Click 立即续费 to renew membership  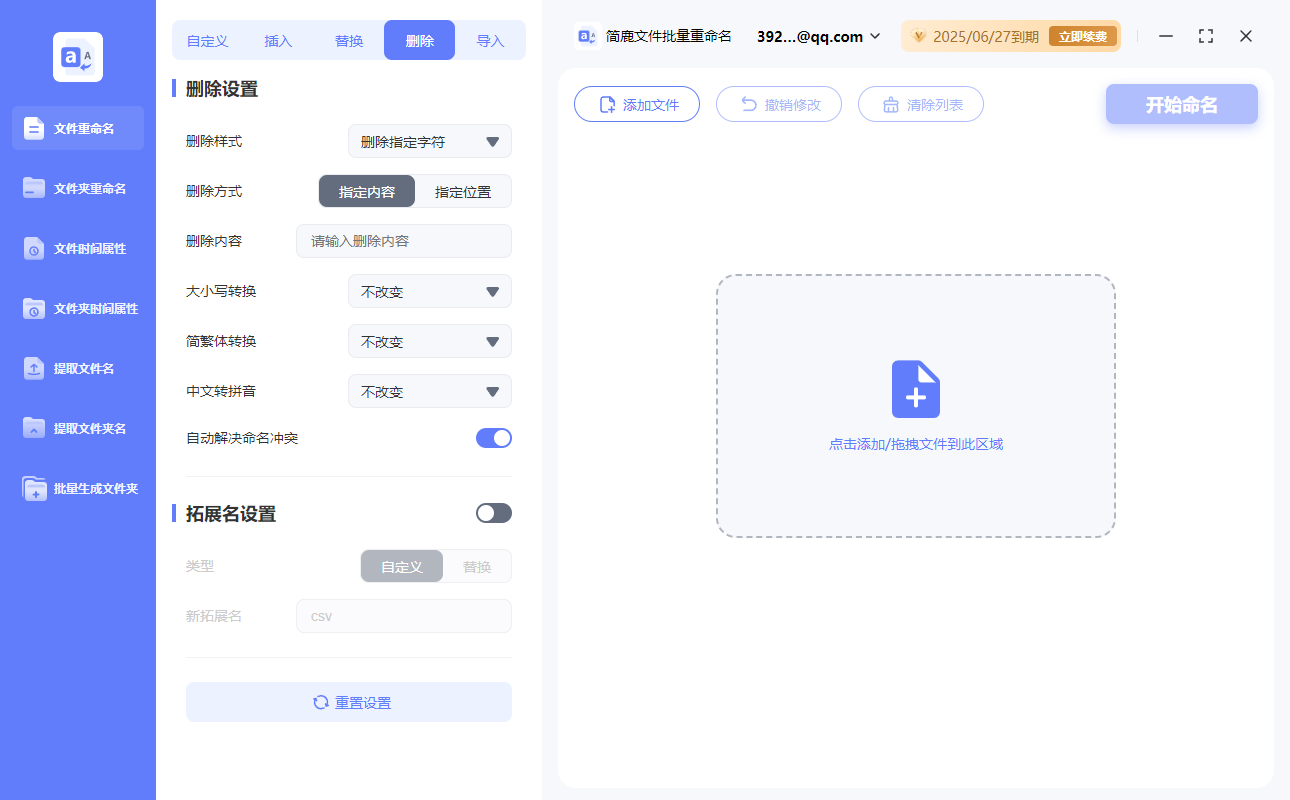pos(1082,35)
